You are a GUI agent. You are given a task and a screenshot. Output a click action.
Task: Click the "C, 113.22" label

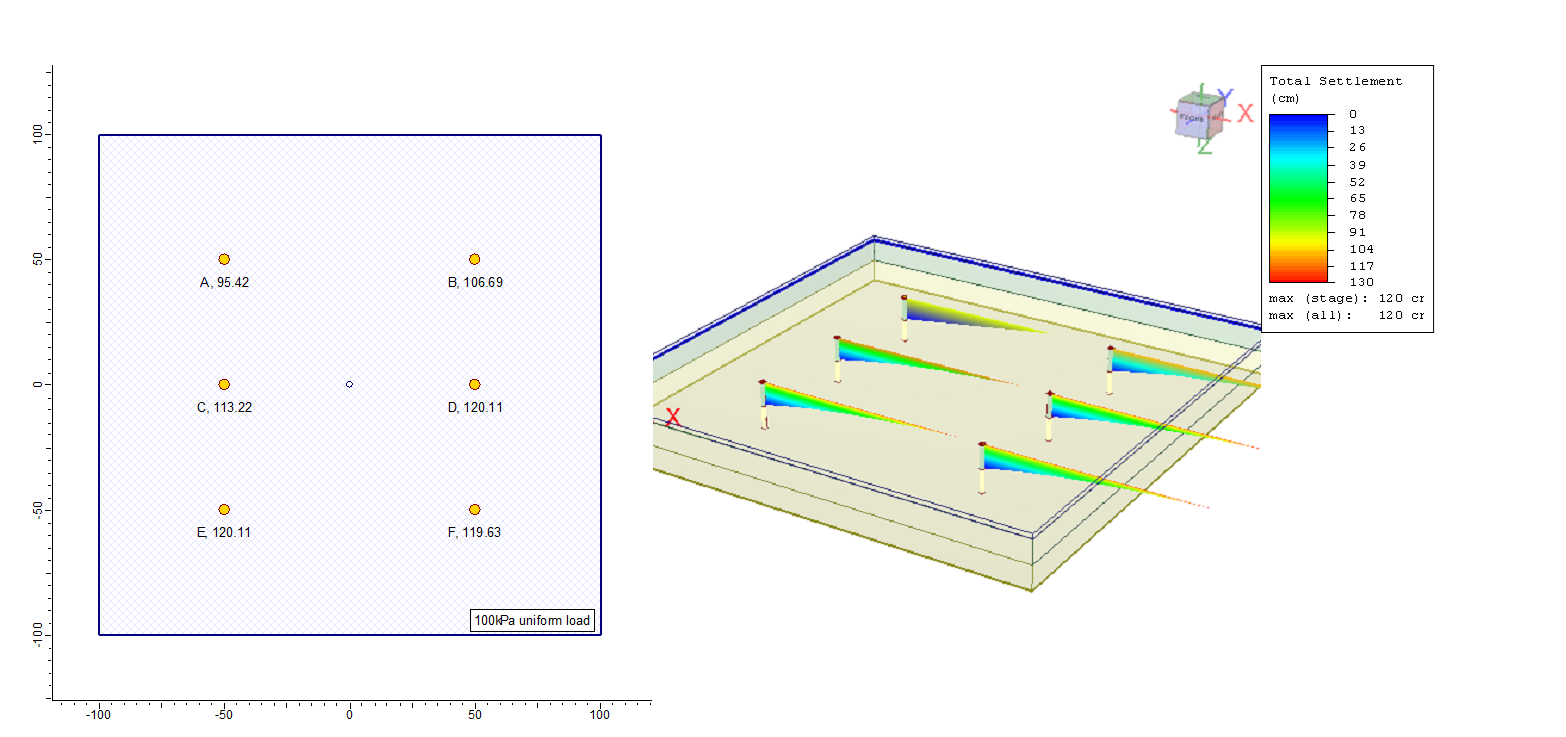(223, 408)
